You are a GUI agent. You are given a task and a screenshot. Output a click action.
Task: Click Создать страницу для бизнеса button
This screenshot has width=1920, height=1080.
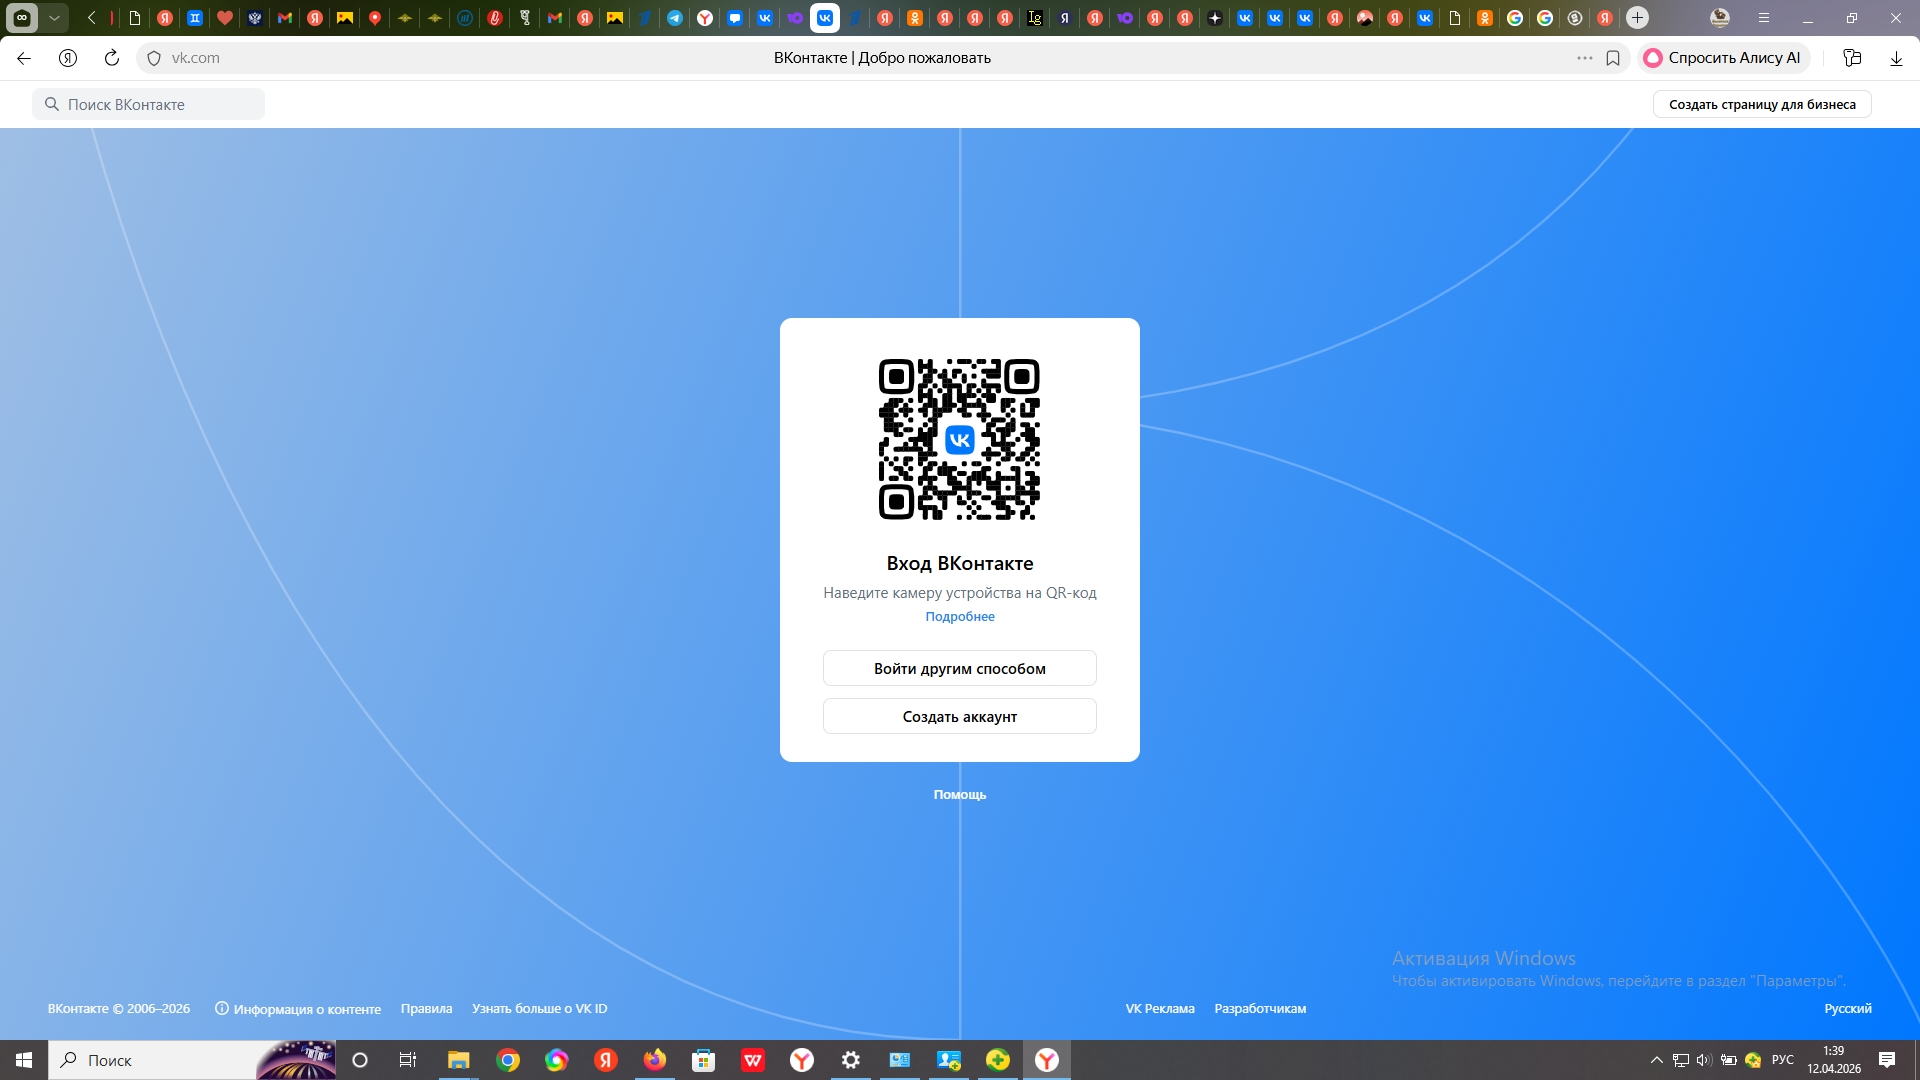pyautogui.click(x=1761, y=104)
